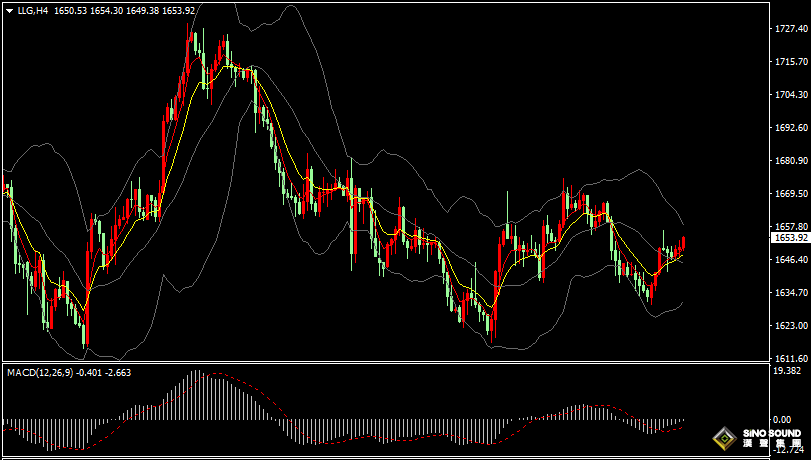Image resolution: width=811 pixels, height=460 pixels.
Task: Click the 1692.60 price axis label
Action: click(791, 128)
